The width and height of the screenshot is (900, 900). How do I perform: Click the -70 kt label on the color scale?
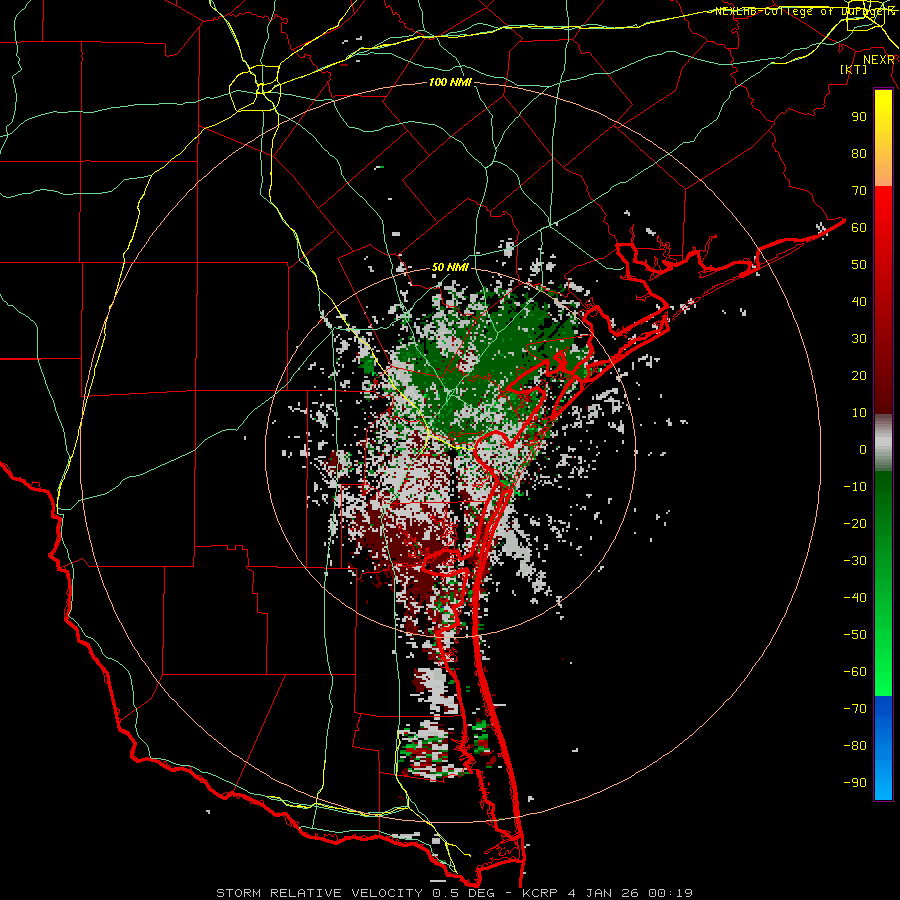click(855, 709)
